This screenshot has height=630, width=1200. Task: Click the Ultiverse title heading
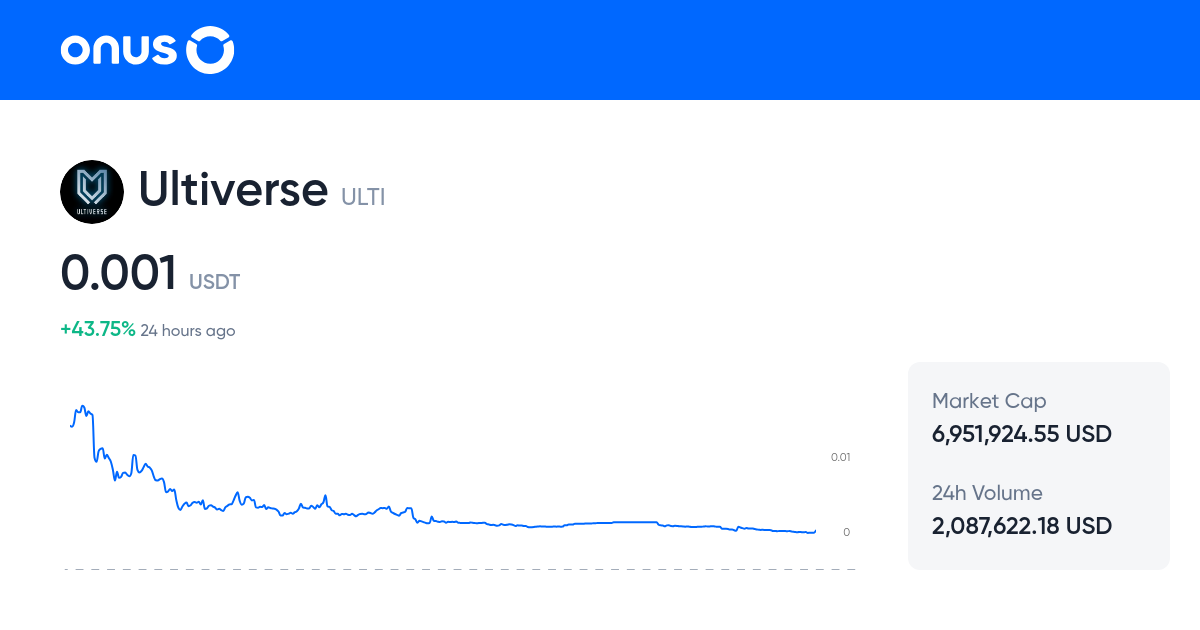tap(233, 190)
